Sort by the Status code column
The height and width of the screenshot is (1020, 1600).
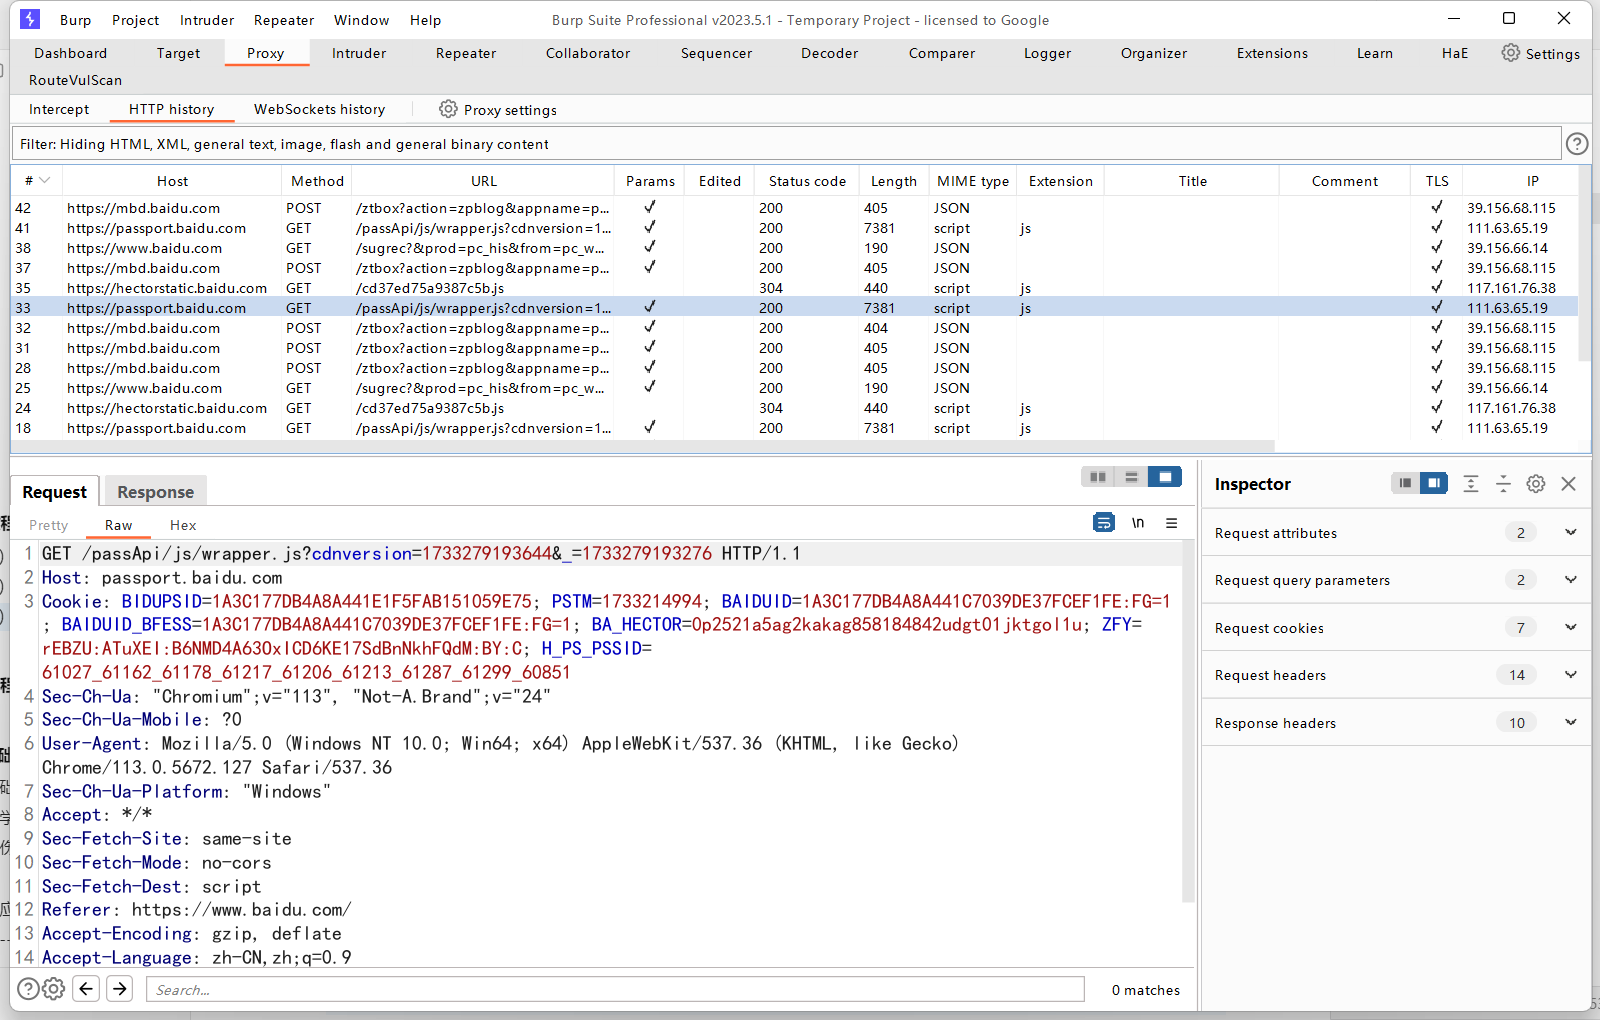coord(807,181)
